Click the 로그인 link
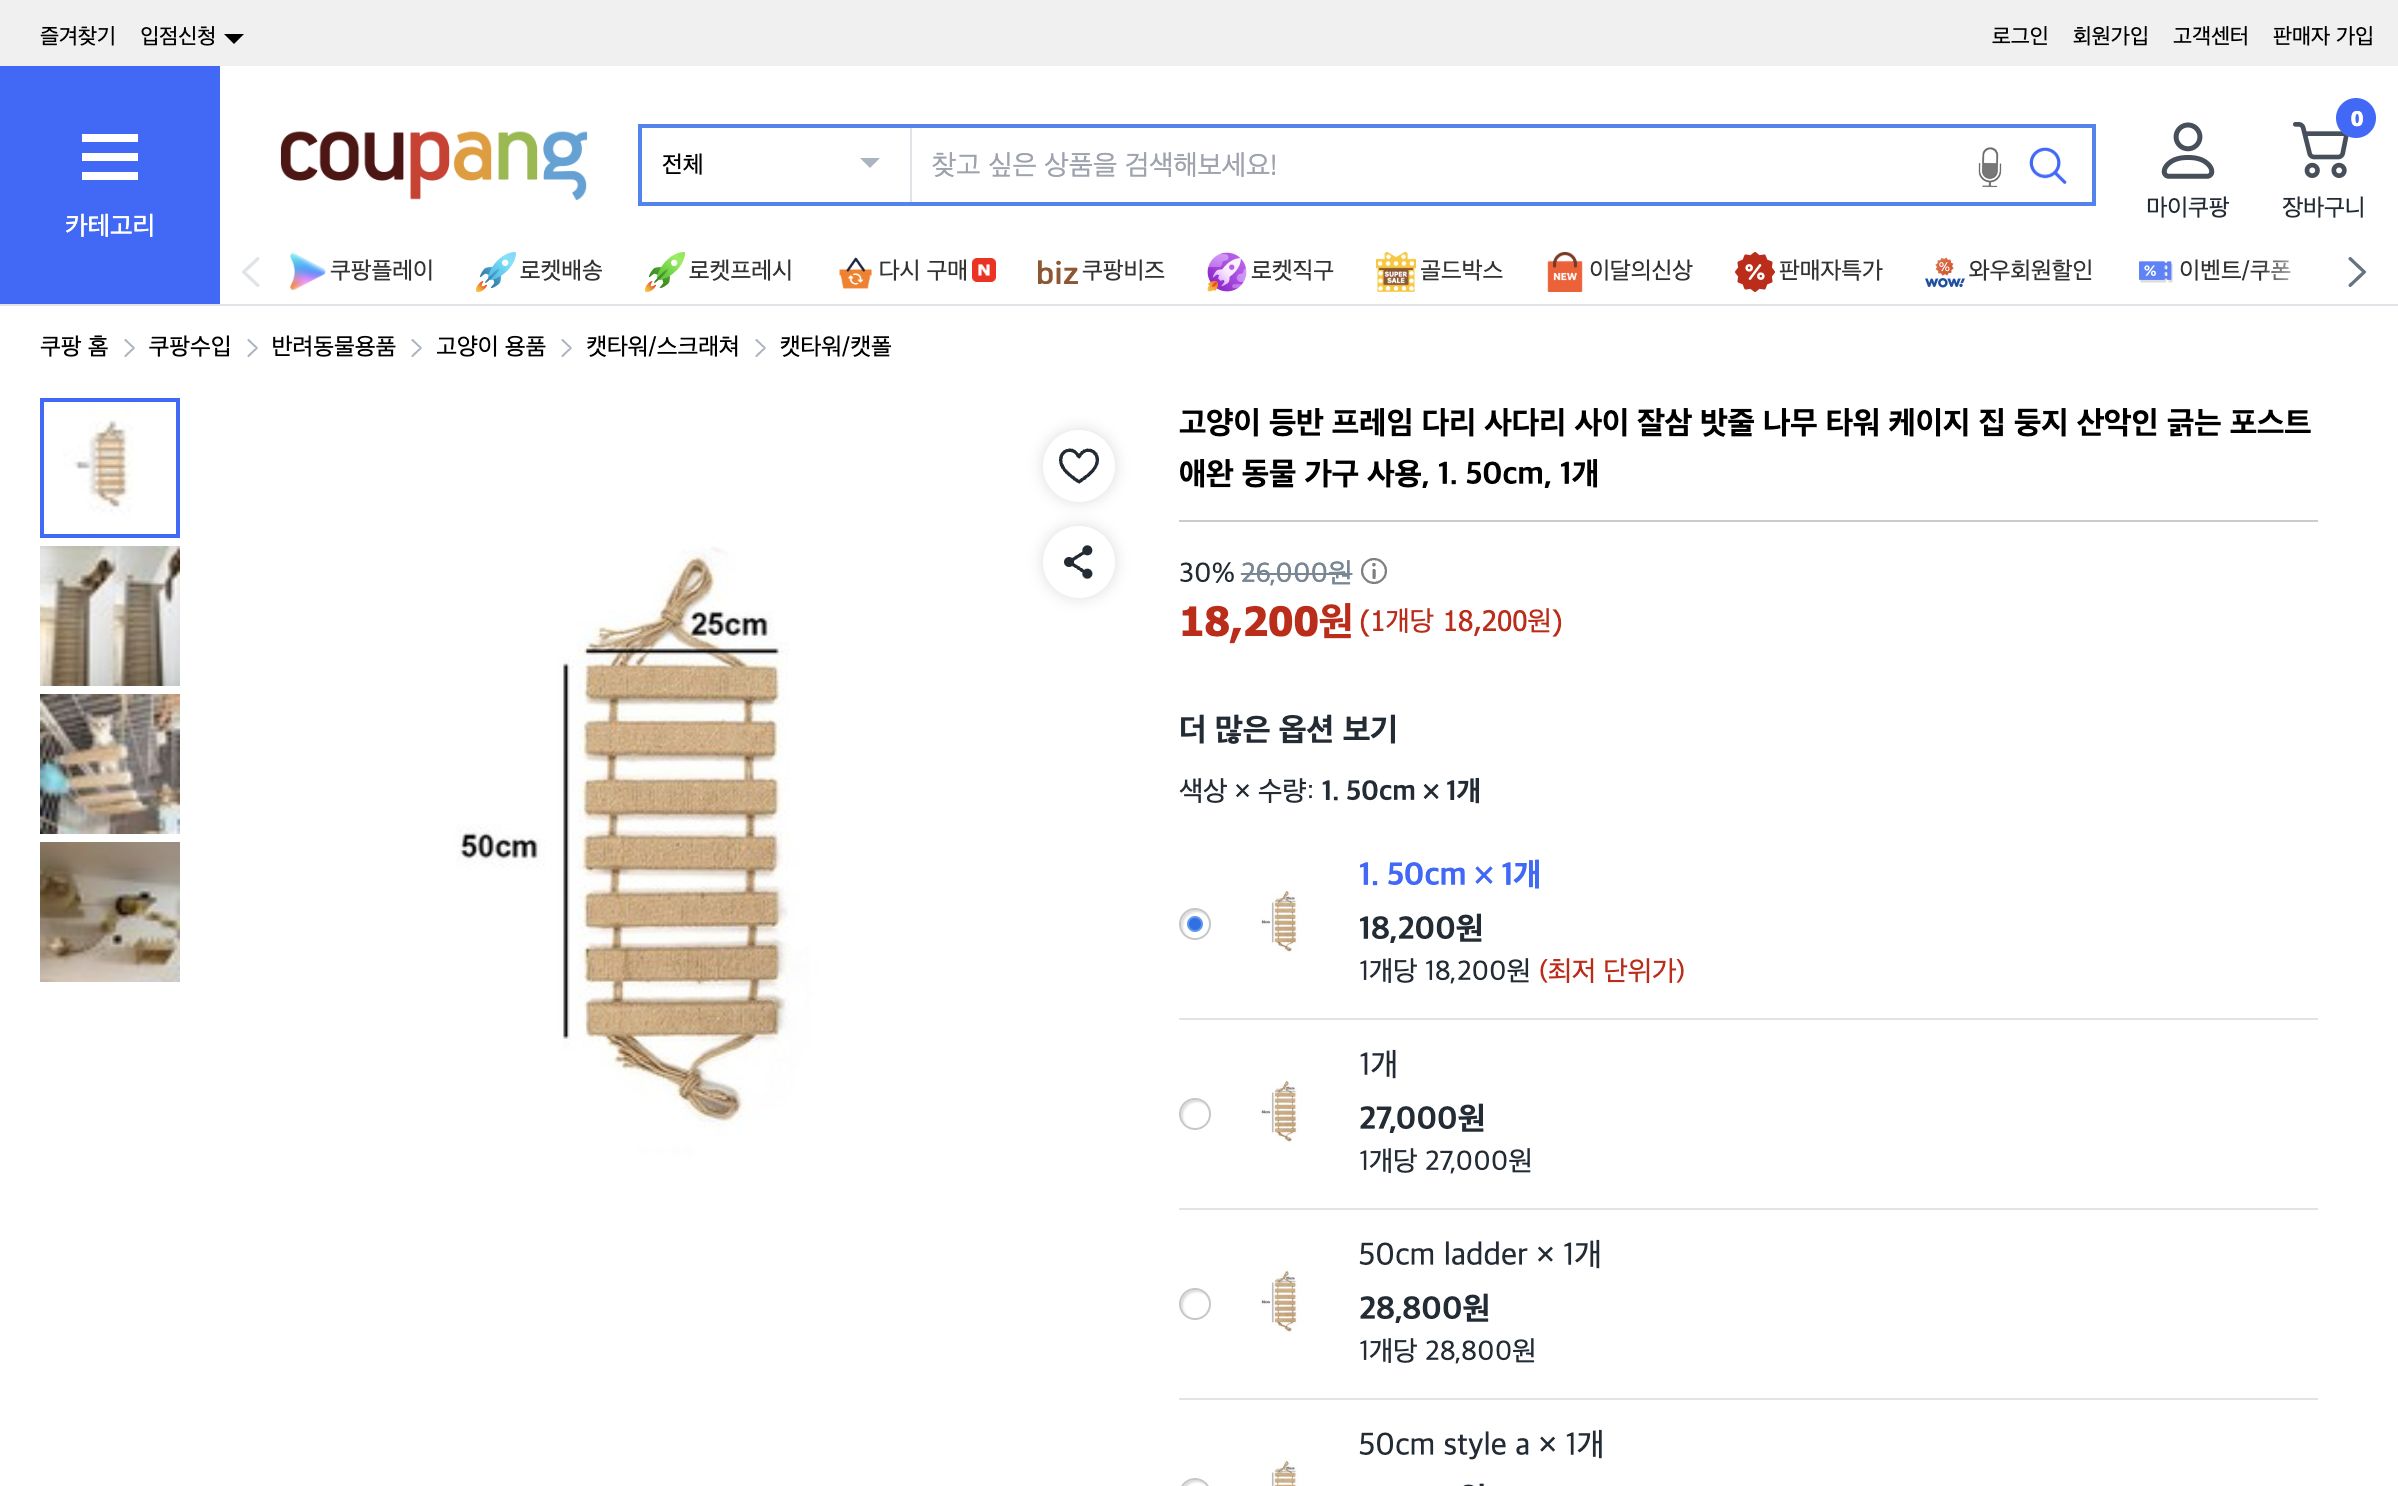Image resolution: width=2398 pixels, height=1486 pixels. click(2021, 34)
